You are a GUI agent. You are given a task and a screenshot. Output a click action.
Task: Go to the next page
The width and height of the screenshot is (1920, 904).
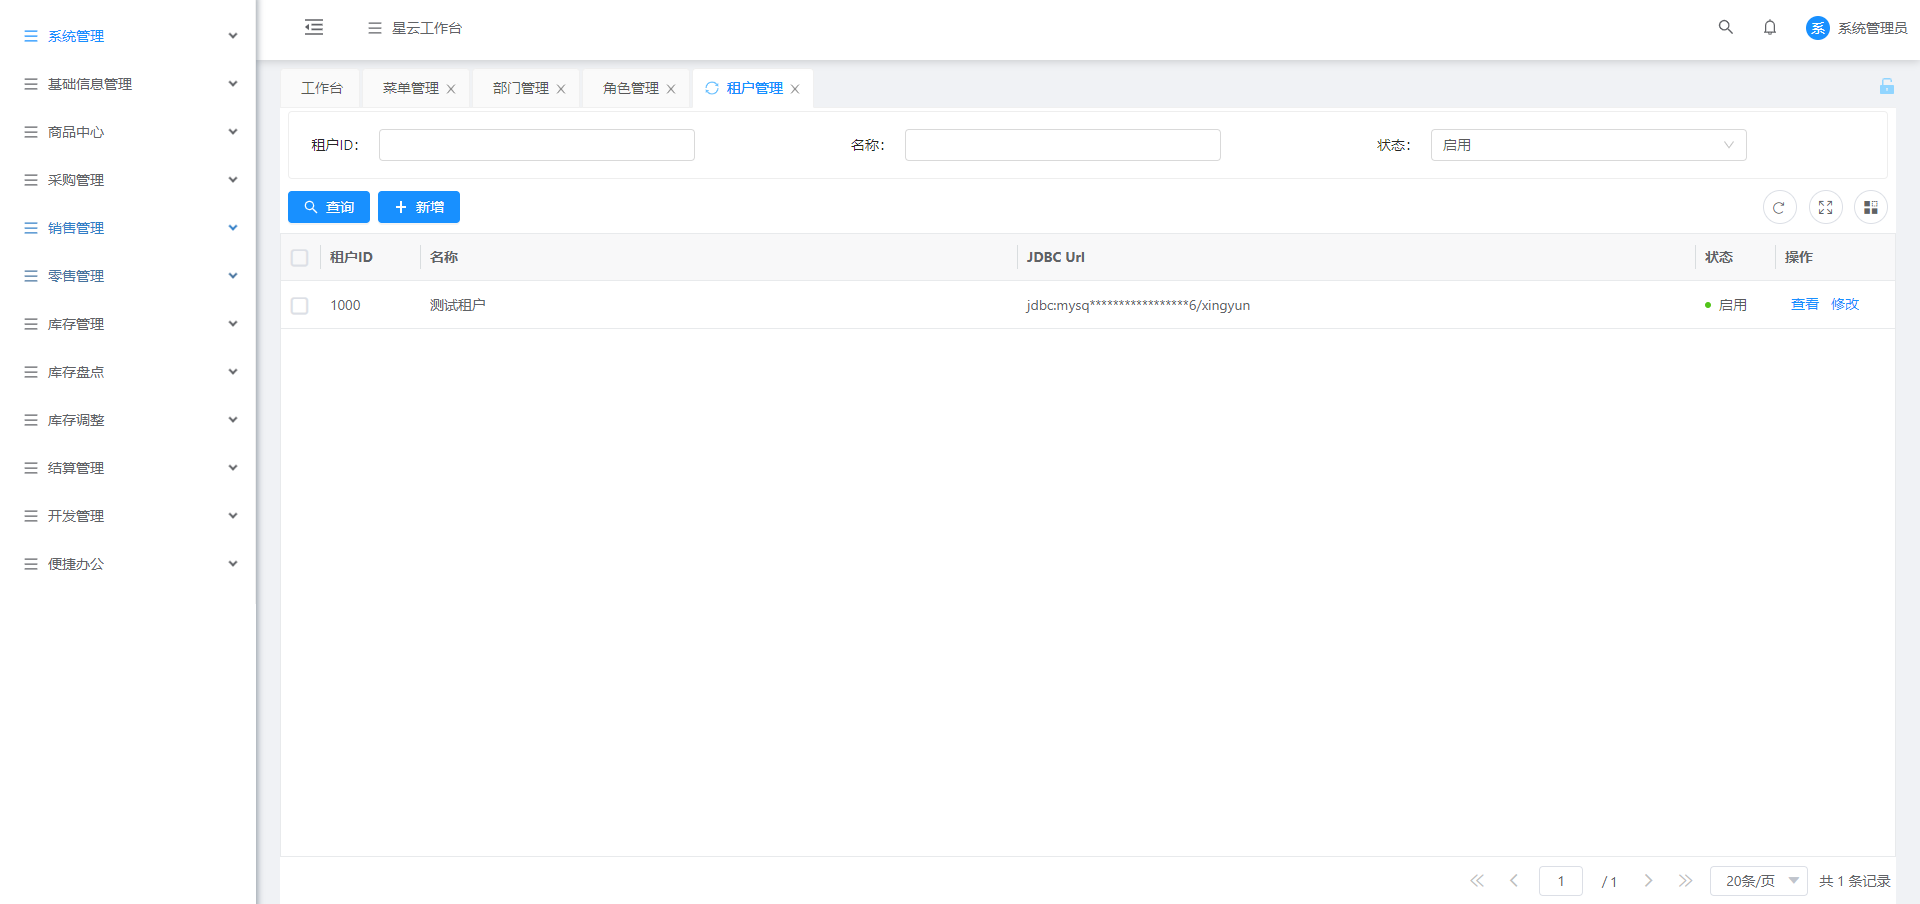click(x=1648, y=881)
